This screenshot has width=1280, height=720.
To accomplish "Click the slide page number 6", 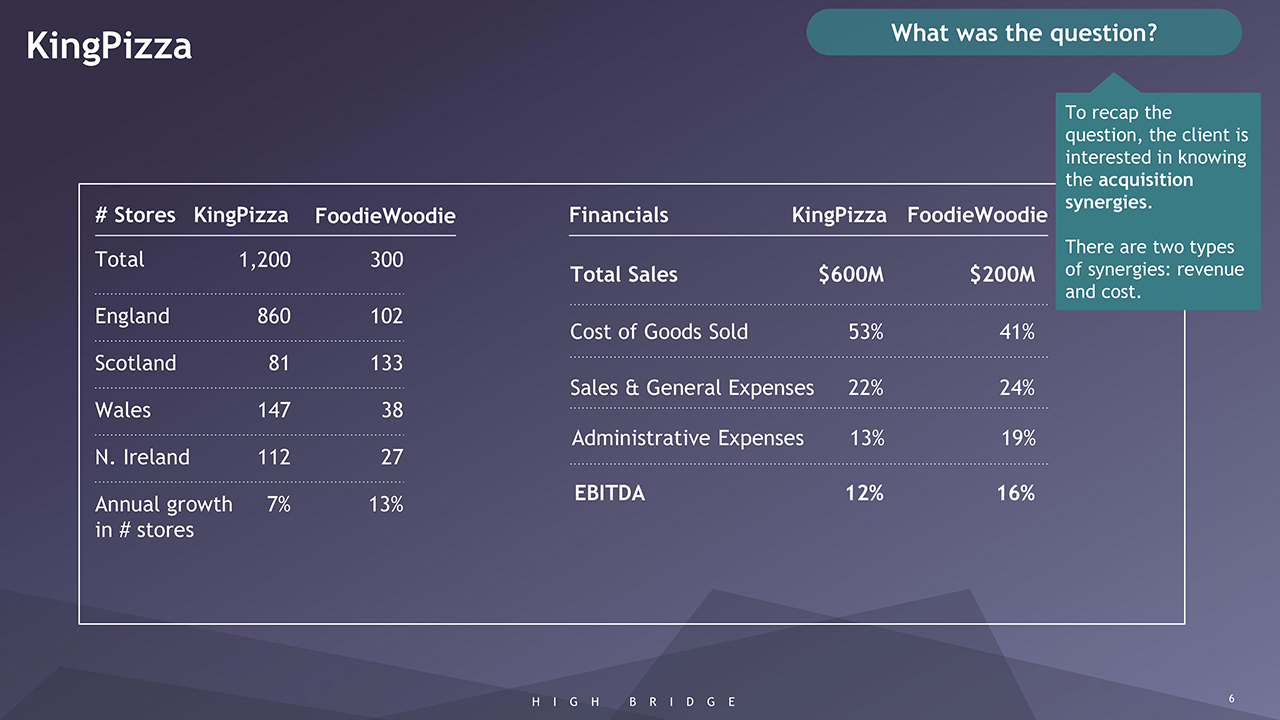I will [x=1232, y=698].
